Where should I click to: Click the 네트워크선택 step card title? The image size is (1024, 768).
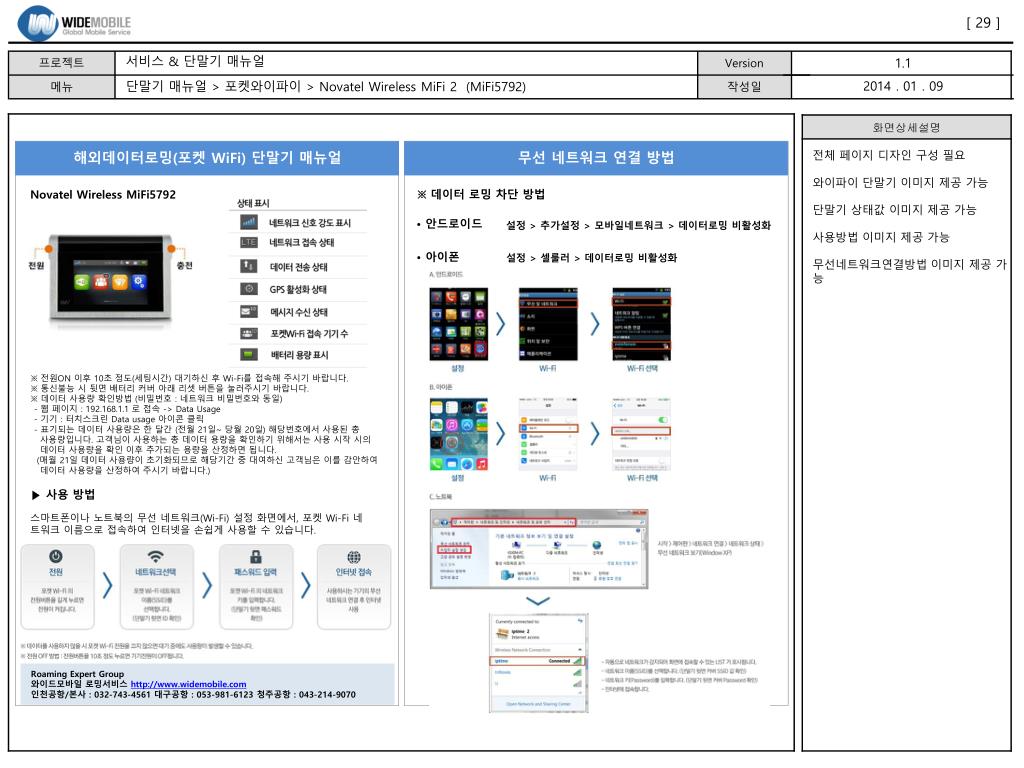pos(155,572)
